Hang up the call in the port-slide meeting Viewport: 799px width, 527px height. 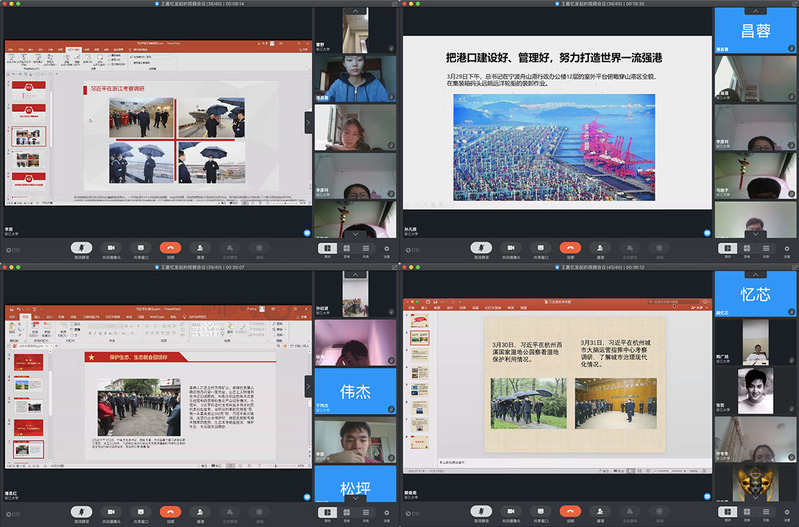570,247
